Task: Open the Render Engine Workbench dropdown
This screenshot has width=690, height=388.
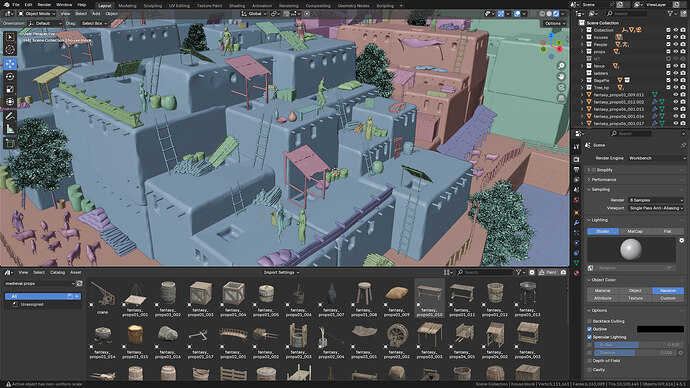Action: click(657, 158)
